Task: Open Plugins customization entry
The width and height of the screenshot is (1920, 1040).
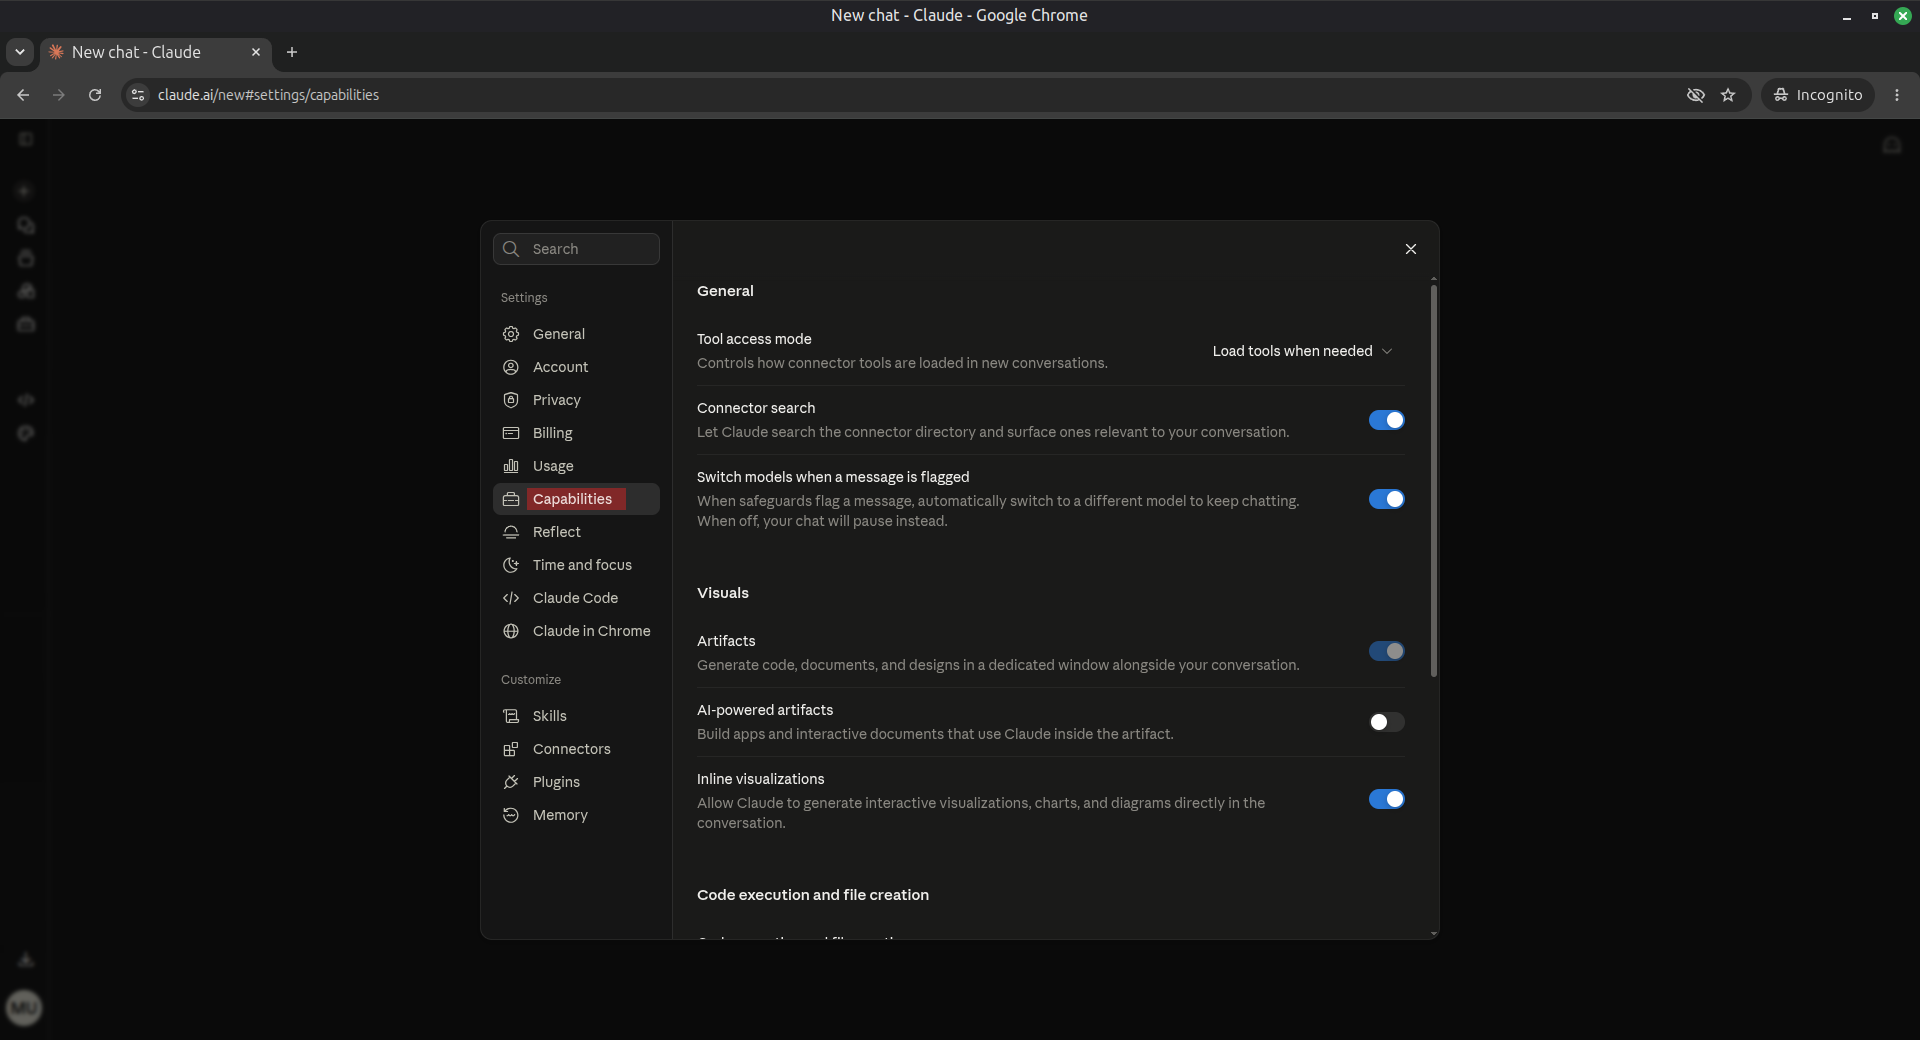Action: [576, 782]
